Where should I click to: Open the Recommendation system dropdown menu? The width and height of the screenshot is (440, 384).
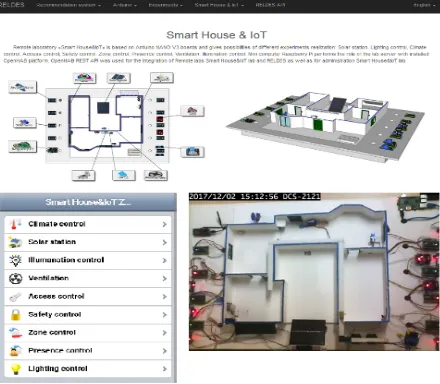pyautogui.click(x=69, y=5)
